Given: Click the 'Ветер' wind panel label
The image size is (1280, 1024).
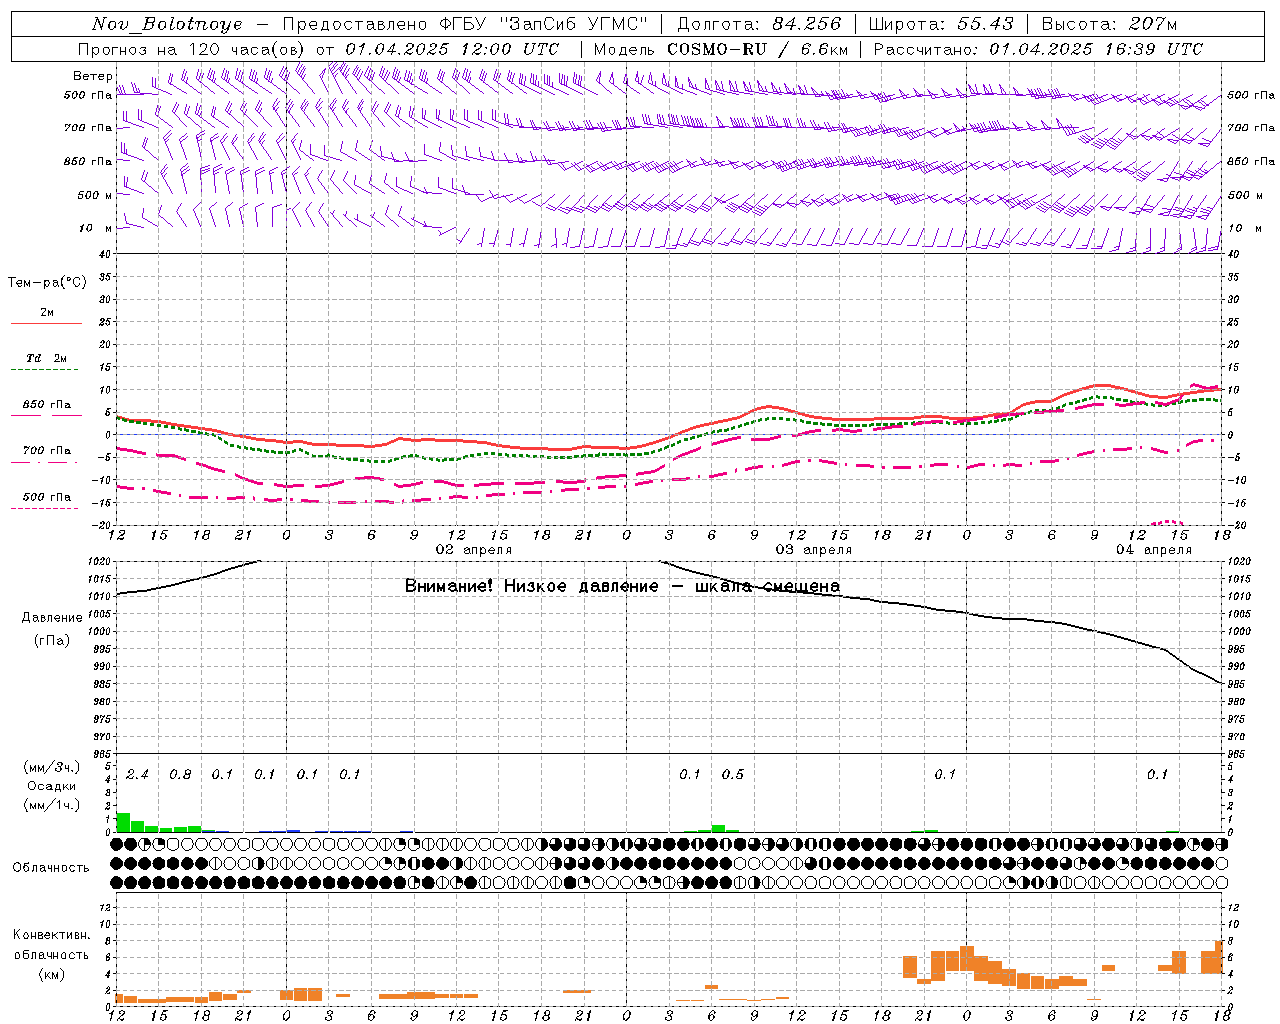Looking at the screenshot, I should click(x=92, y=76).
